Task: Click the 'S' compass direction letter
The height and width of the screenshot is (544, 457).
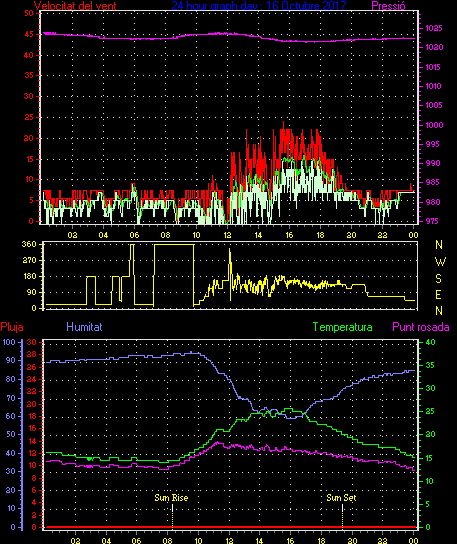Action: point(438,278)
